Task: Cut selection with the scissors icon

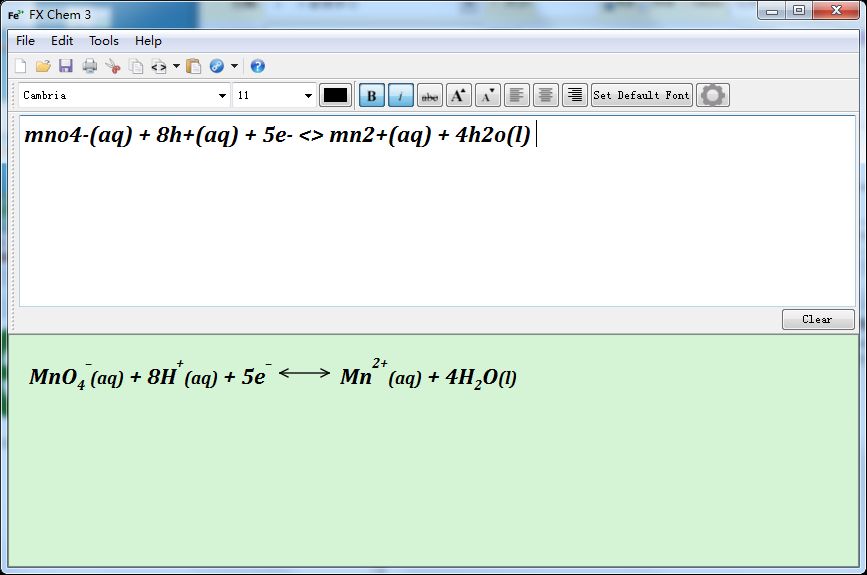Action: point(113,67)
